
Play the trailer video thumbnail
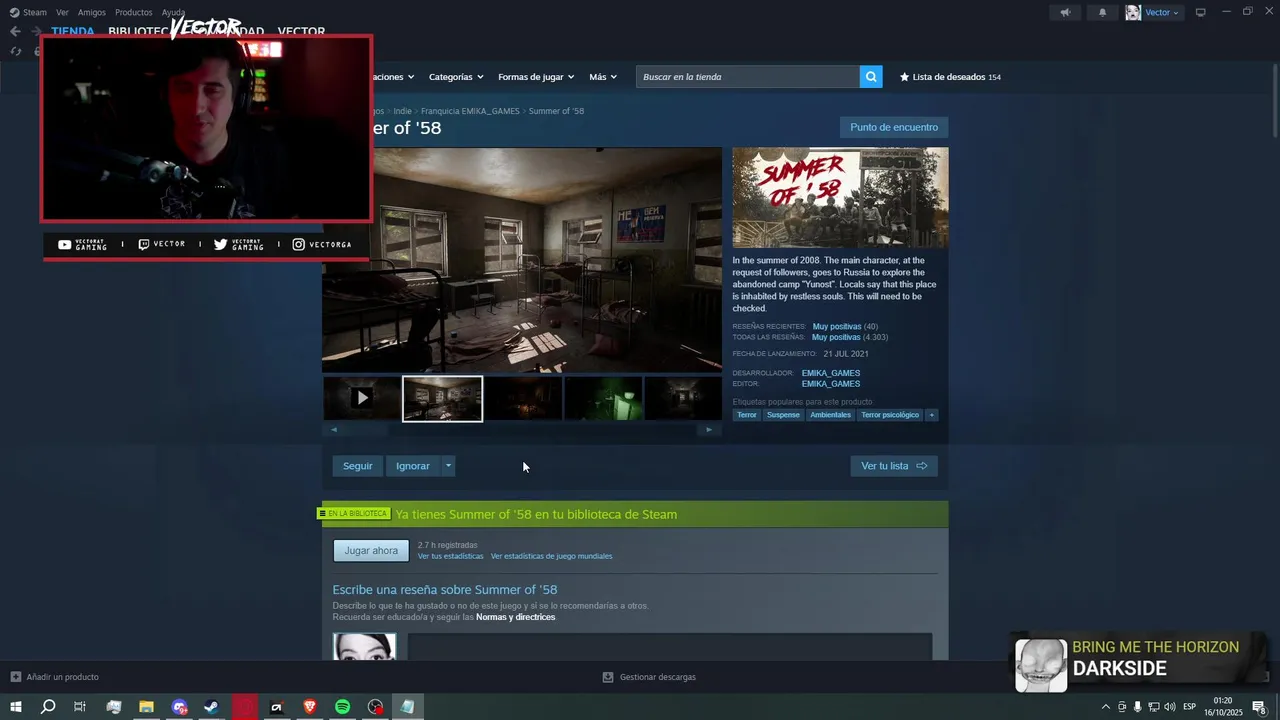click(x=362, y=398)
